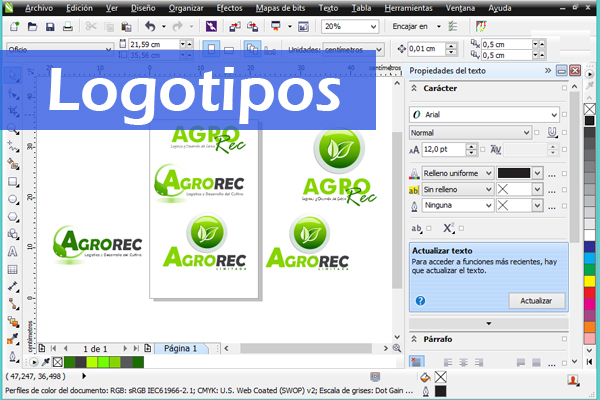Select the Polygon tool in toolbox
Screen dimensions: 600x400
click(x=13, y=217)
